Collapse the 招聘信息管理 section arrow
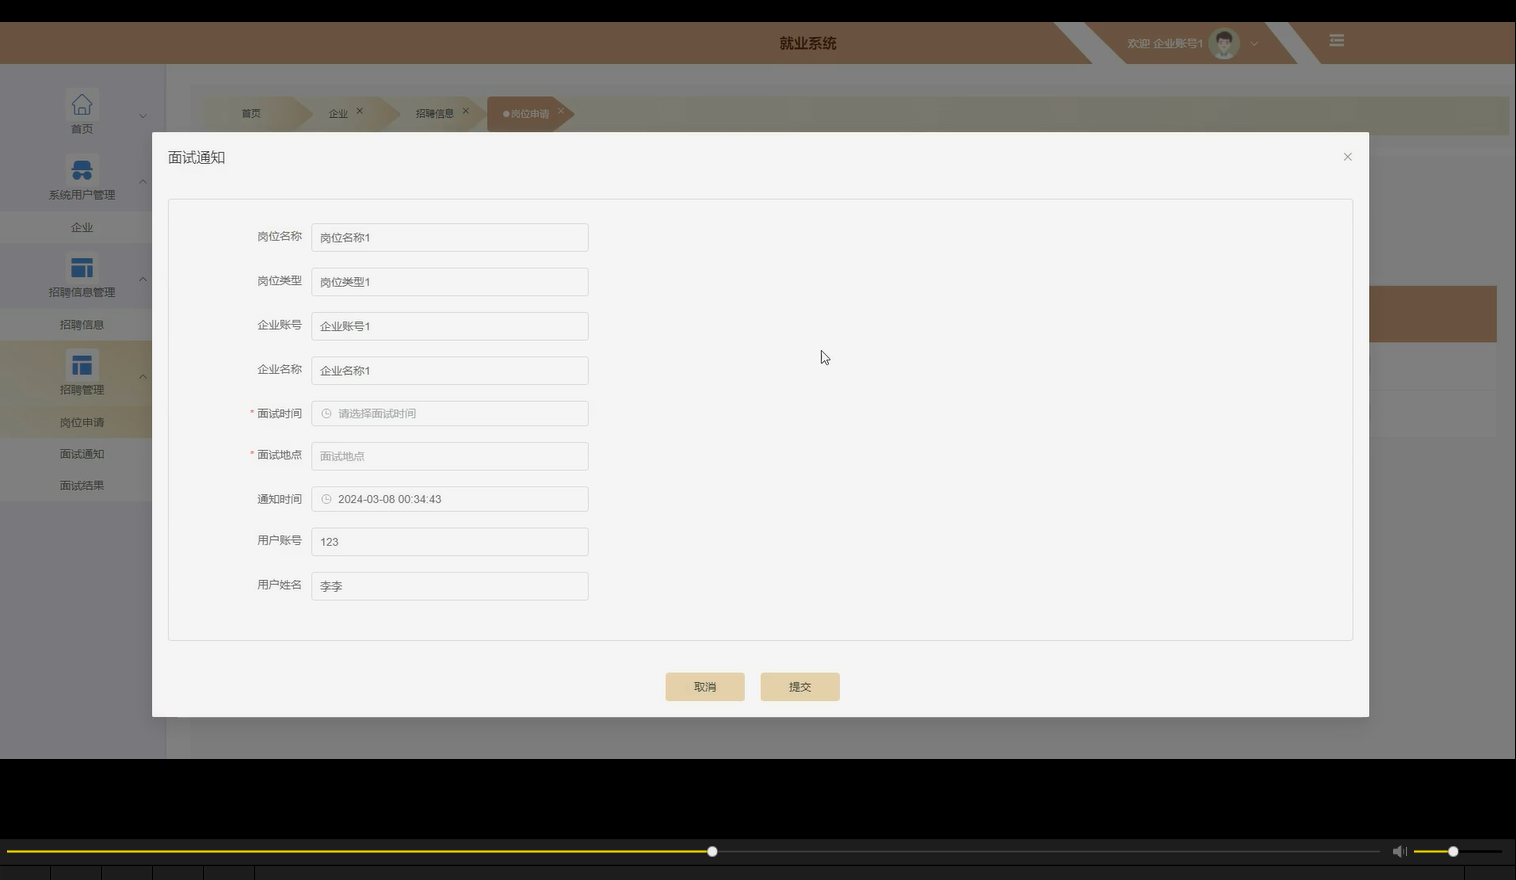Viewport: 1516px width, 880px height. 142,279
